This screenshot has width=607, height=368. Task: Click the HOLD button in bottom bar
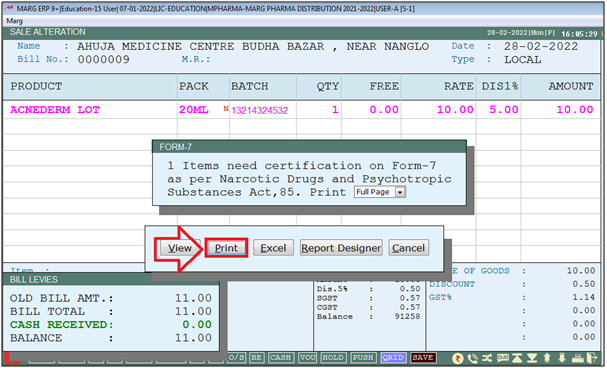coord(333,358)
